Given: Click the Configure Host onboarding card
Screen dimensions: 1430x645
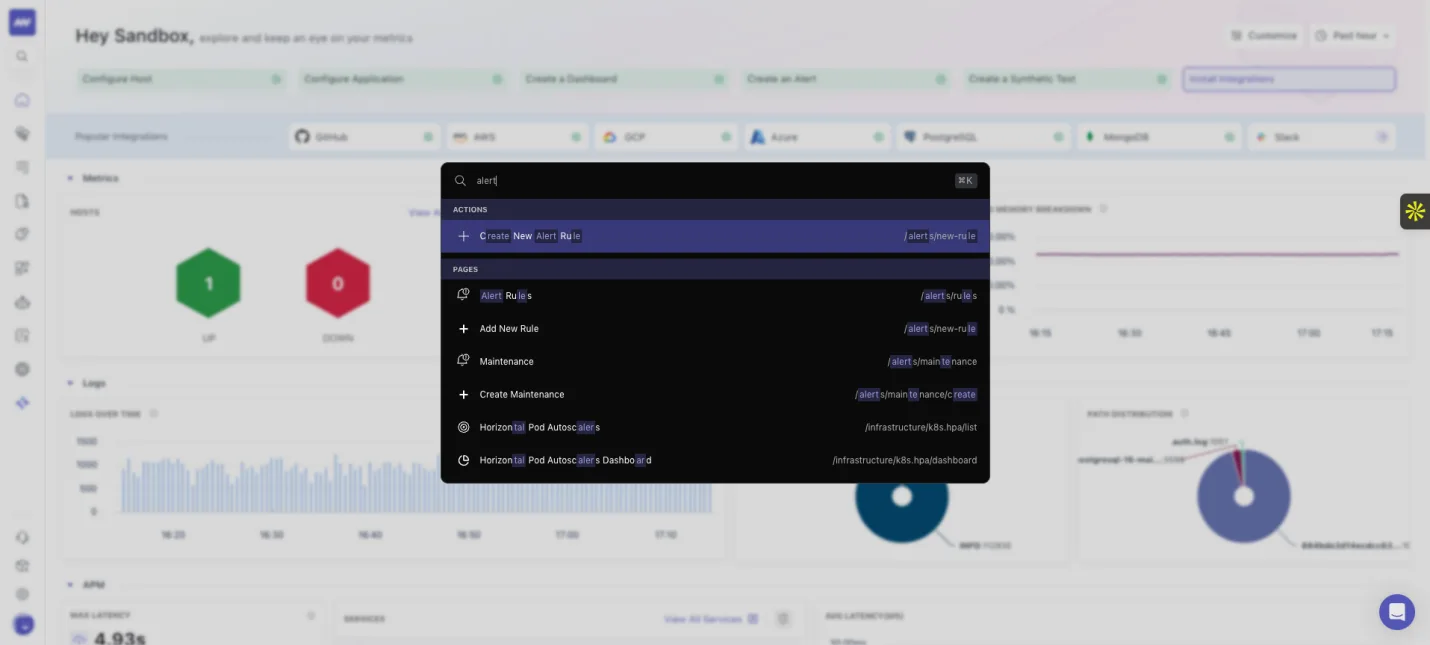Looking at the screenshot, I should (182, 79).
